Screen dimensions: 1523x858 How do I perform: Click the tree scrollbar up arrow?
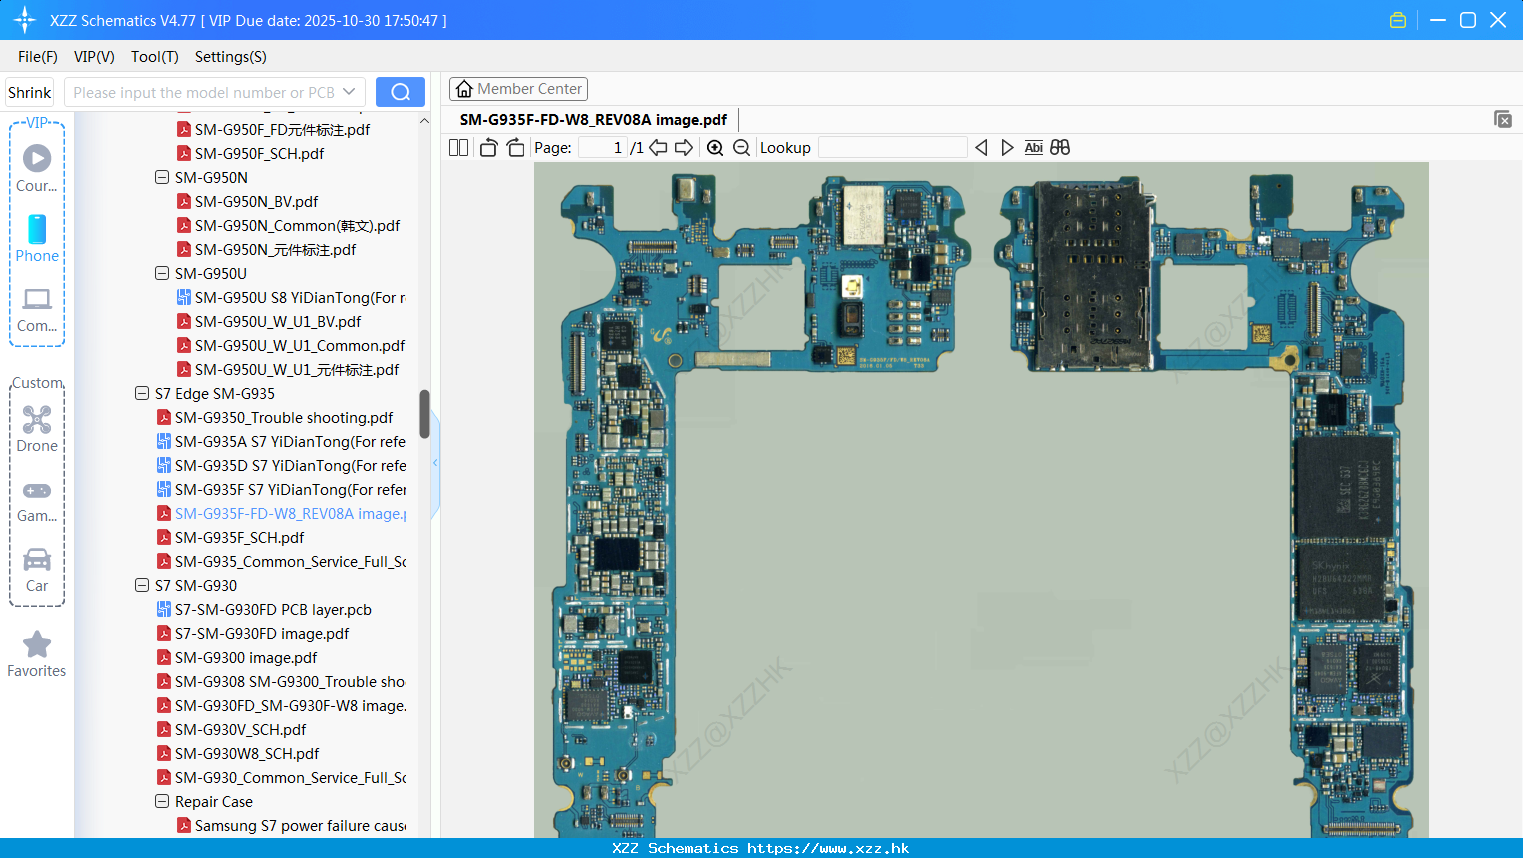click(x=424, y=121)
